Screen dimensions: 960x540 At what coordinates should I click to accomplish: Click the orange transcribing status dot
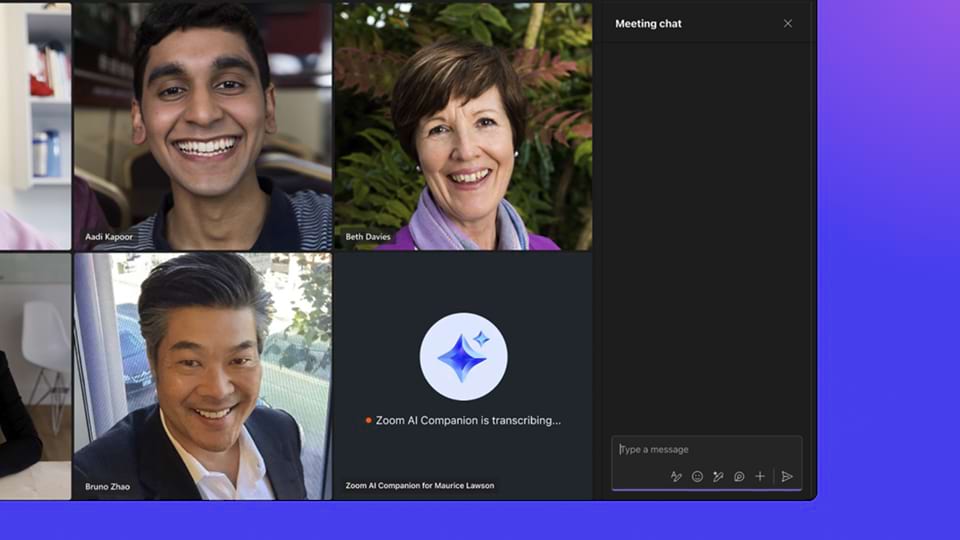(x=369, y=421)
